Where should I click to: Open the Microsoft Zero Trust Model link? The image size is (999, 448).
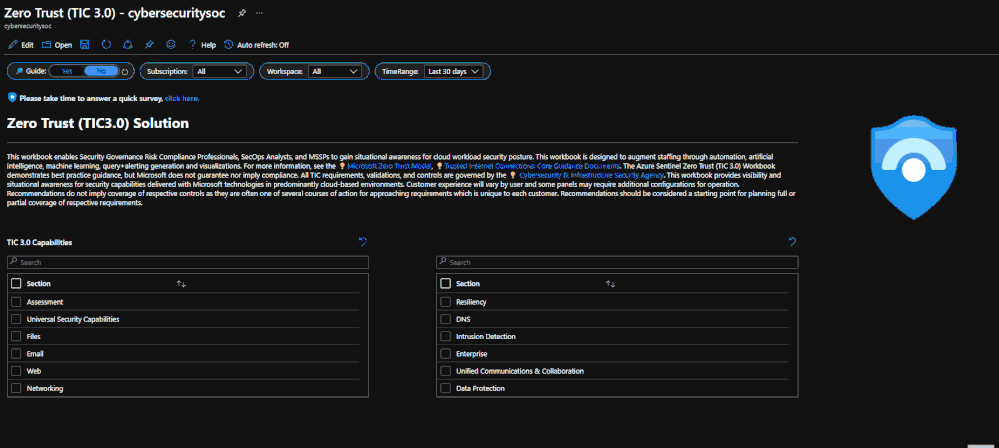(389, 166)
